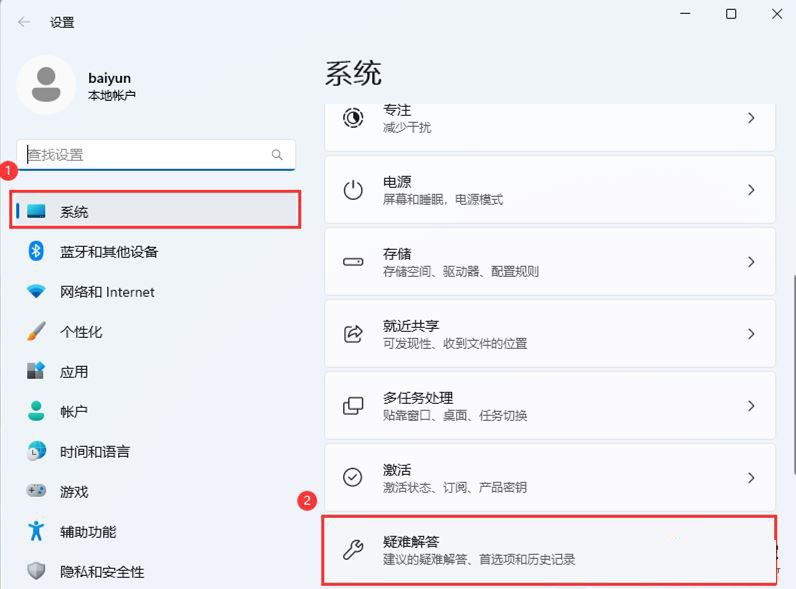Image resolution: width=796 pixels, height=589 pixels.
Task: Select the 个性化 paintbrush icon
Action: 37,331
